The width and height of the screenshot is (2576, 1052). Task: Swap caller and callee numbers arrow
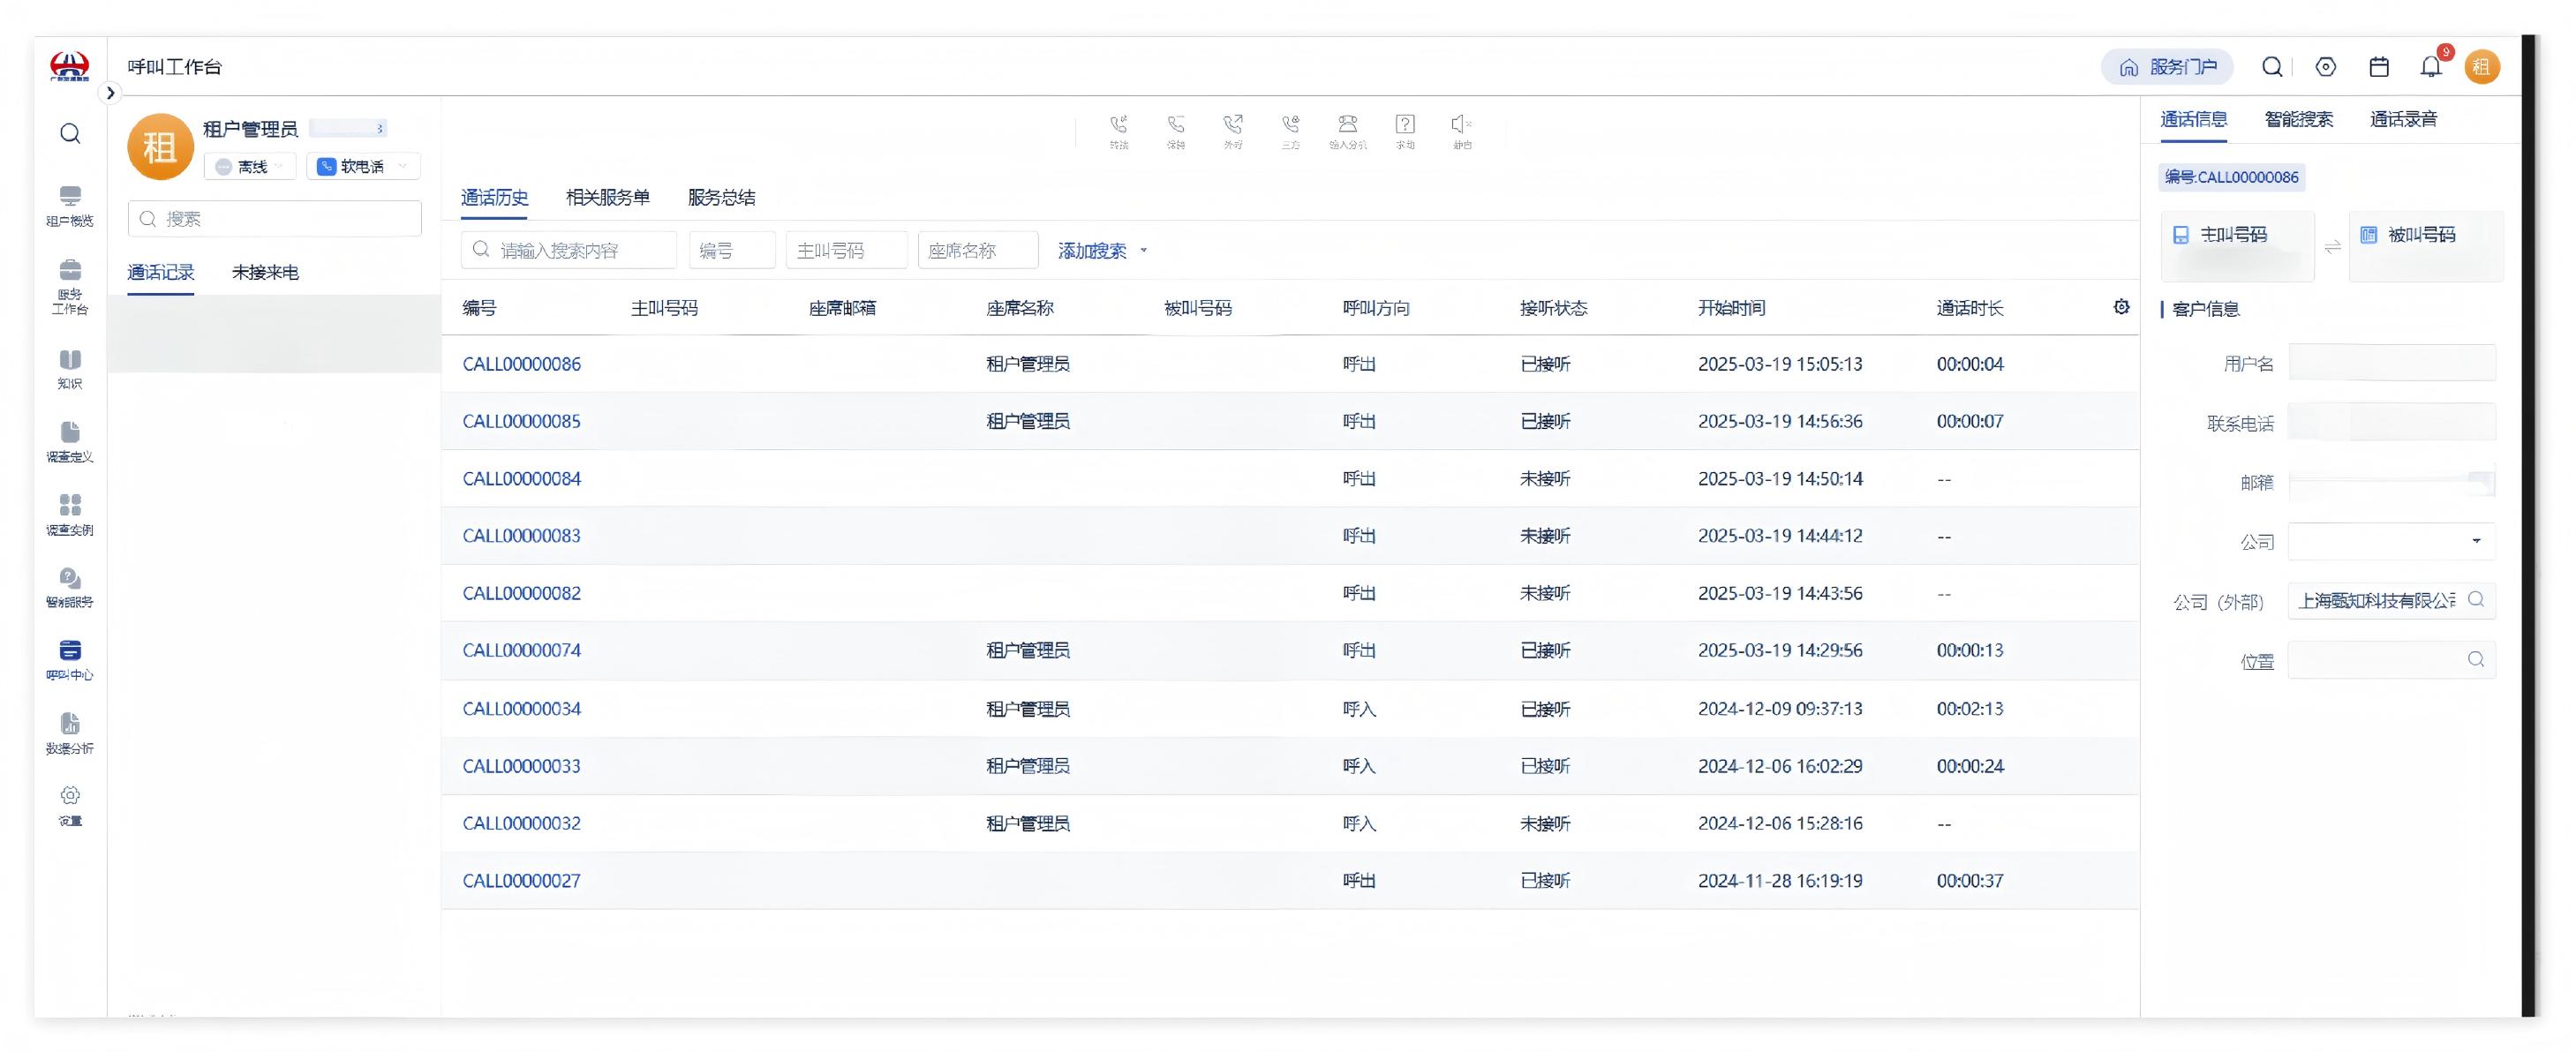point(2332,247)
